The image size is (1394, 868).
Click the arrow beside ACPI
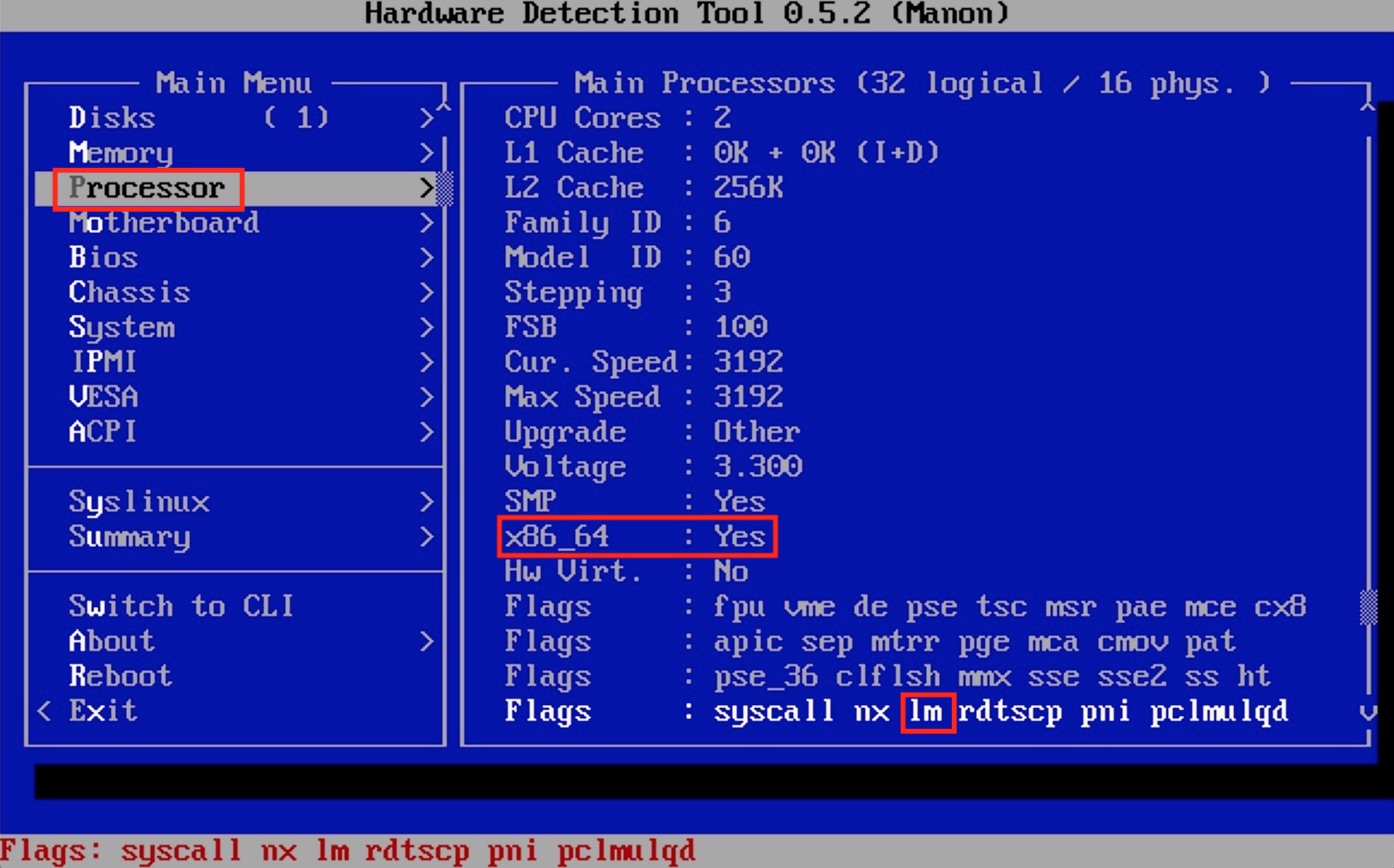[x=427, y=433]
